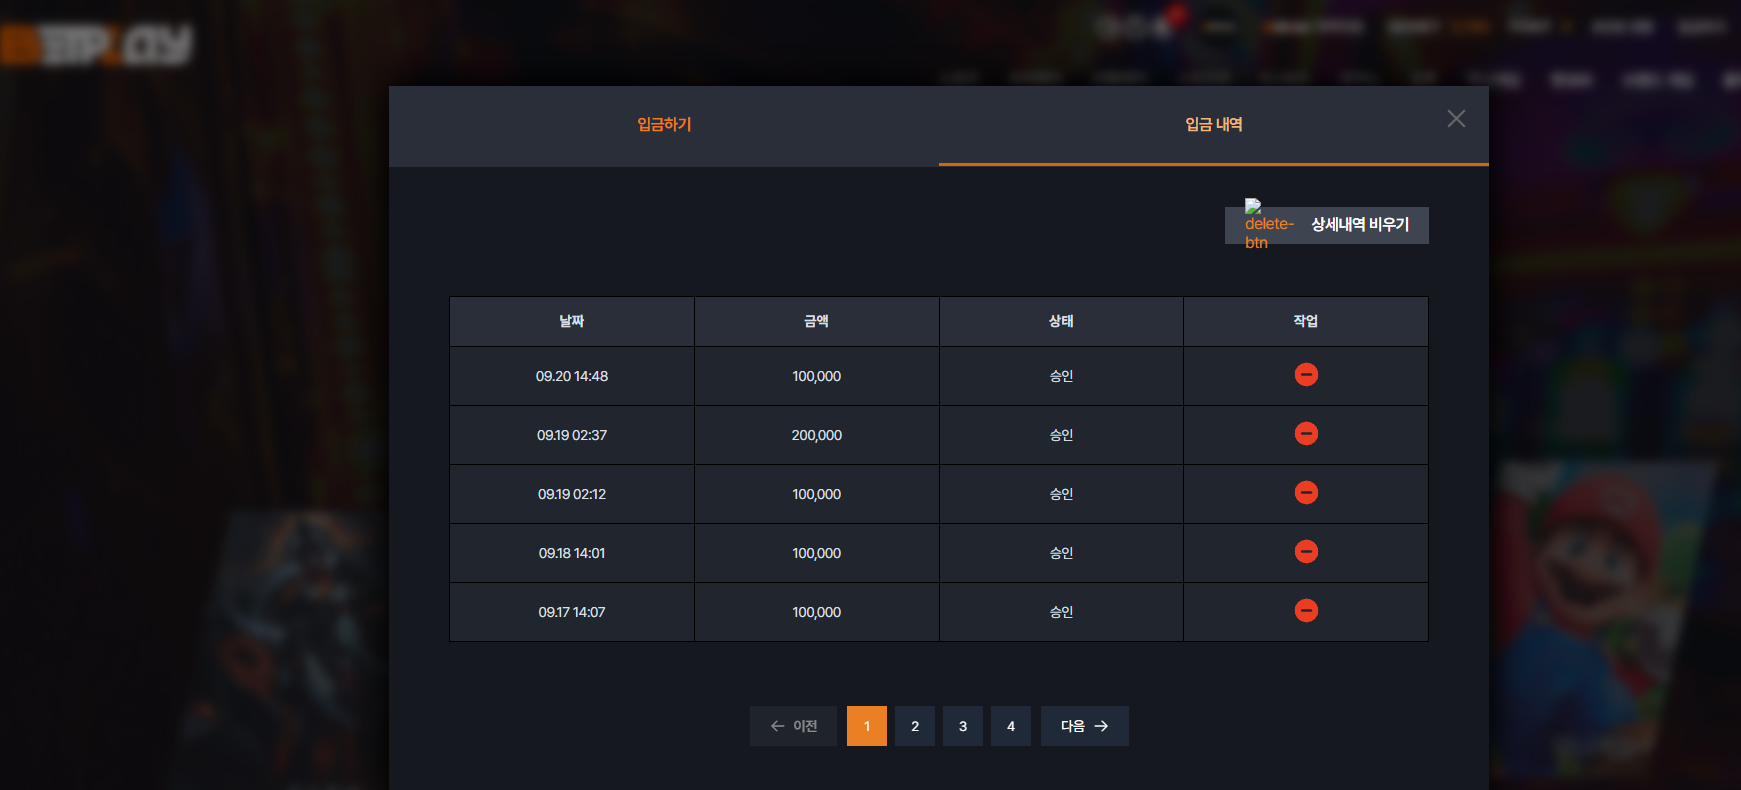
Task: Go back with the 이전 button
Action: point(793,726)
